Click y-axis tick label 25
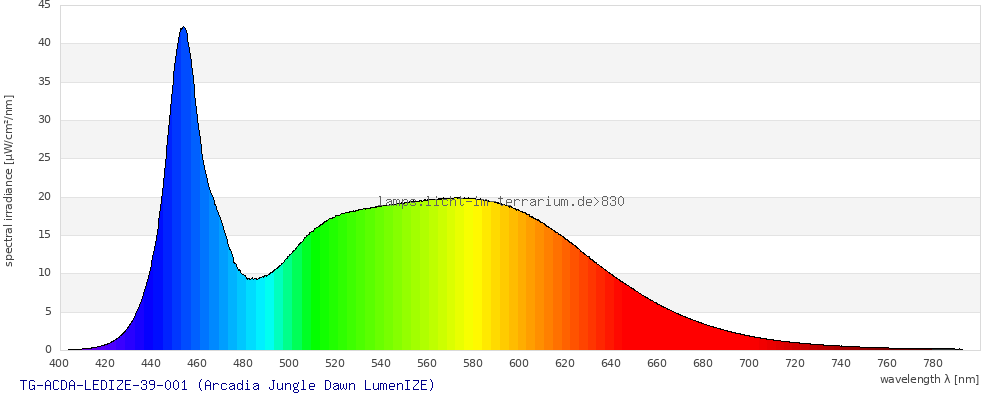This screenshot has height=400, width=1000. point(44,158)
